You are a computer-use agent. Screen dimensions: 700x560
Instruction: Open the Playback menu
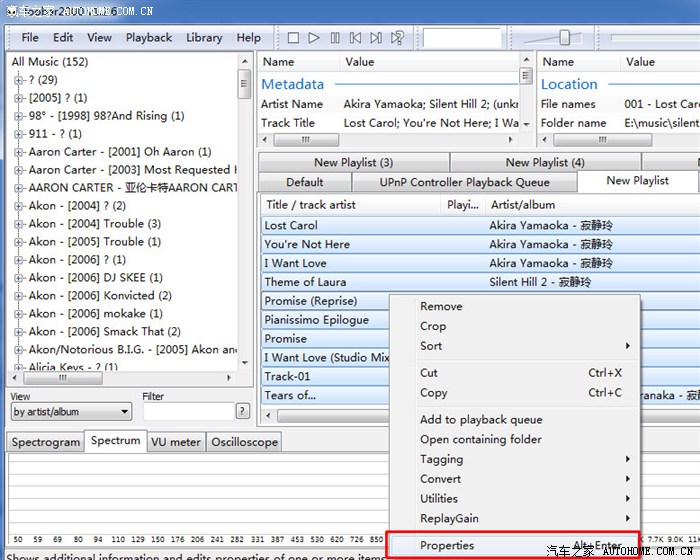coord(149,38)
